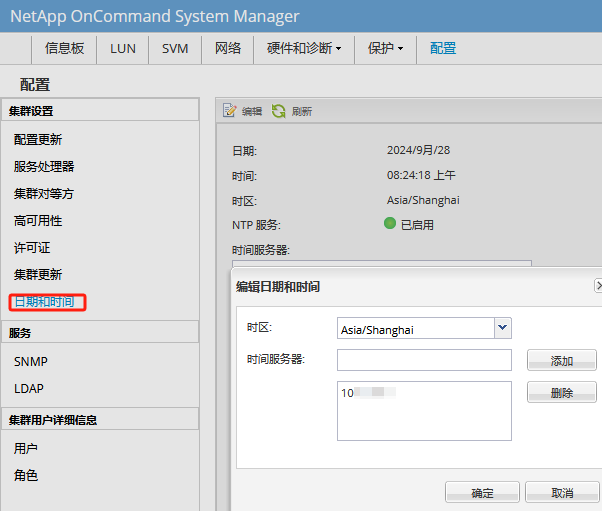Open the 时区 Asia/Shanghai dropdown arrow

point(503,328)
